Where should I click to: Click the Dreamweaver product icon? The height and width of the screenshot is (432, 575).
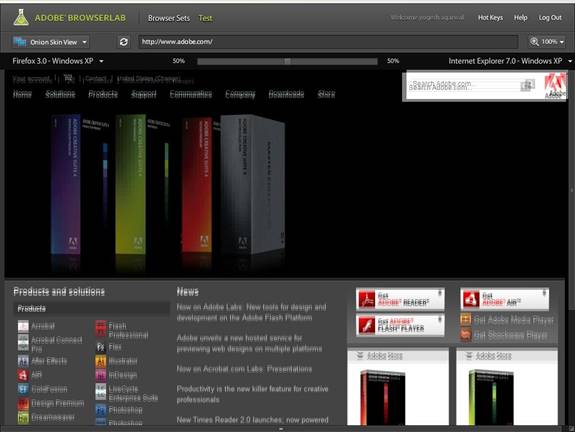click(23, 417)
